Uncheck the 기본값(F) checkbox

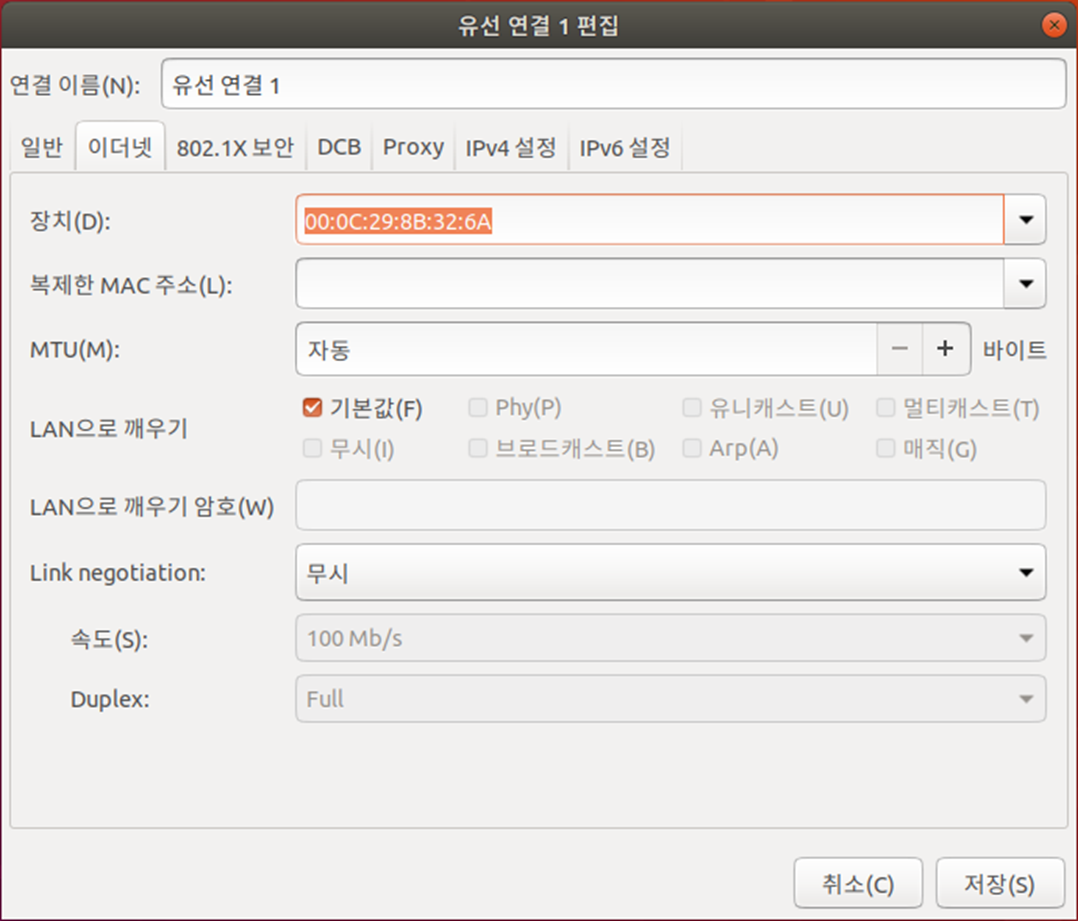coord(312,408)
